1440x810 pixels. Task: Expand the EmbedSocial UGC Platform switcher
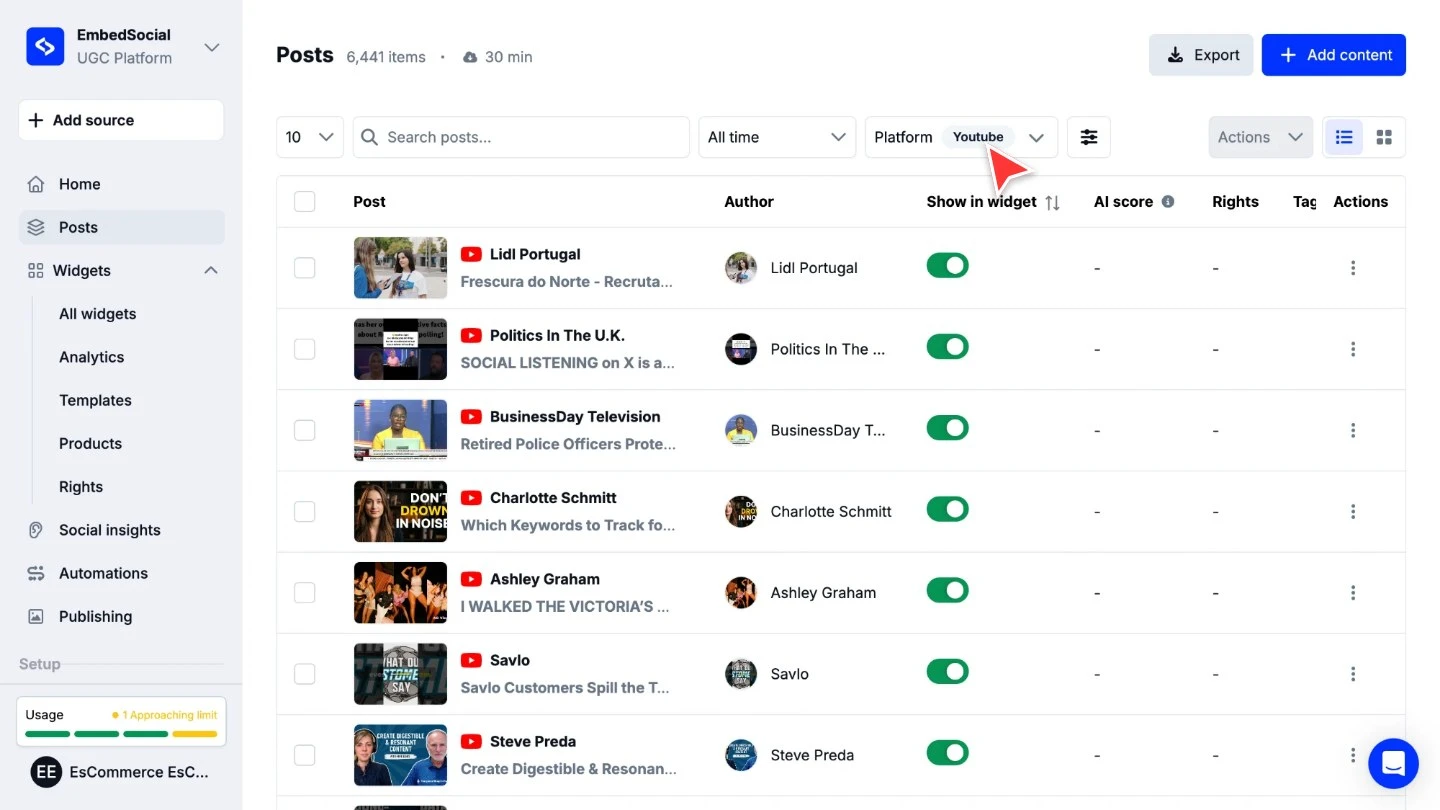coord(212,47)
